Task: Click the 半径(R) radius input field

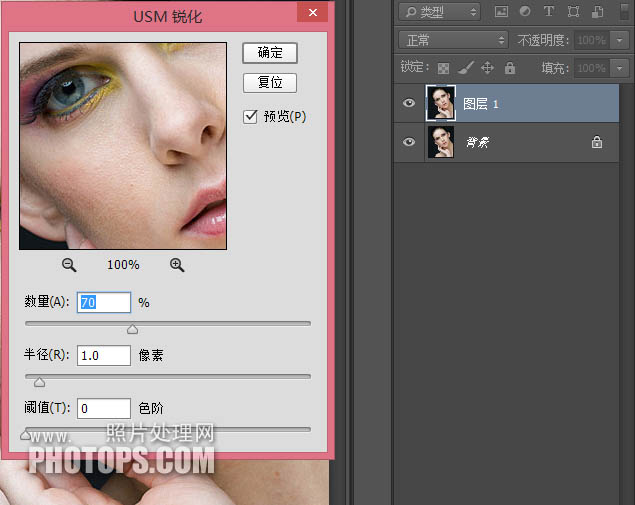Action: pyautogui.click(x=104, y=356)
